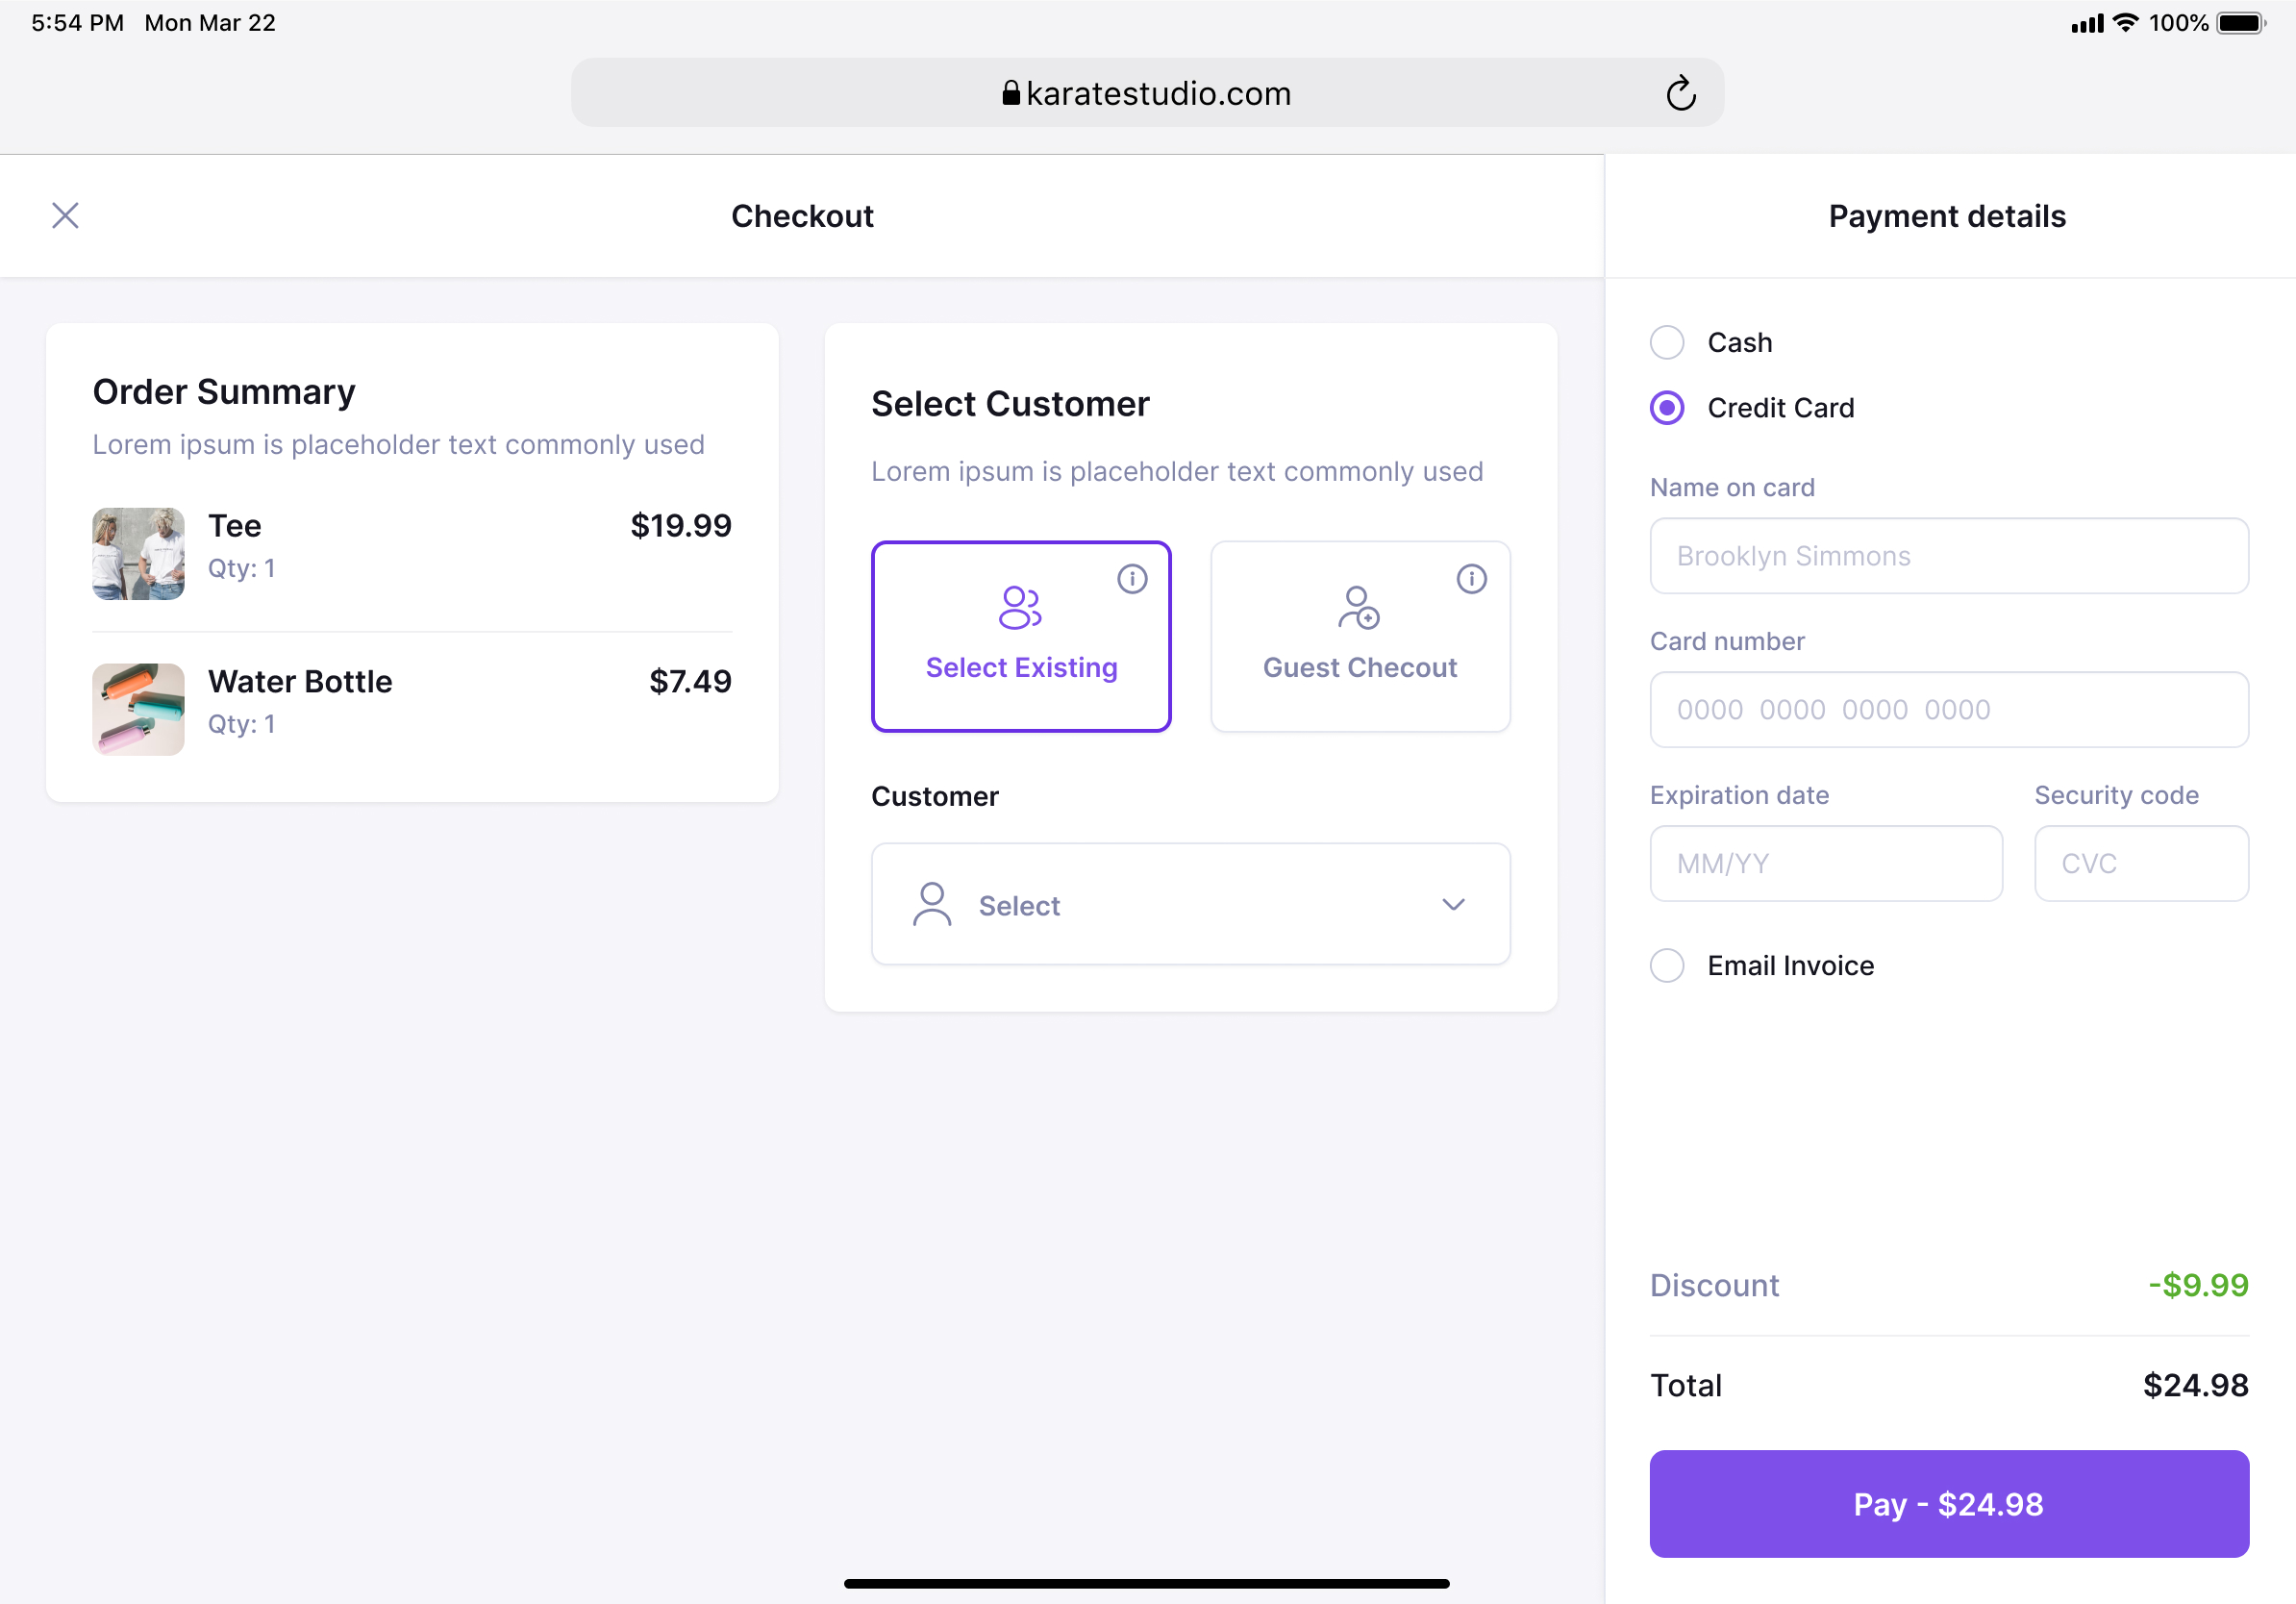Click the $19.99 Tee price

tap(681, 525)
